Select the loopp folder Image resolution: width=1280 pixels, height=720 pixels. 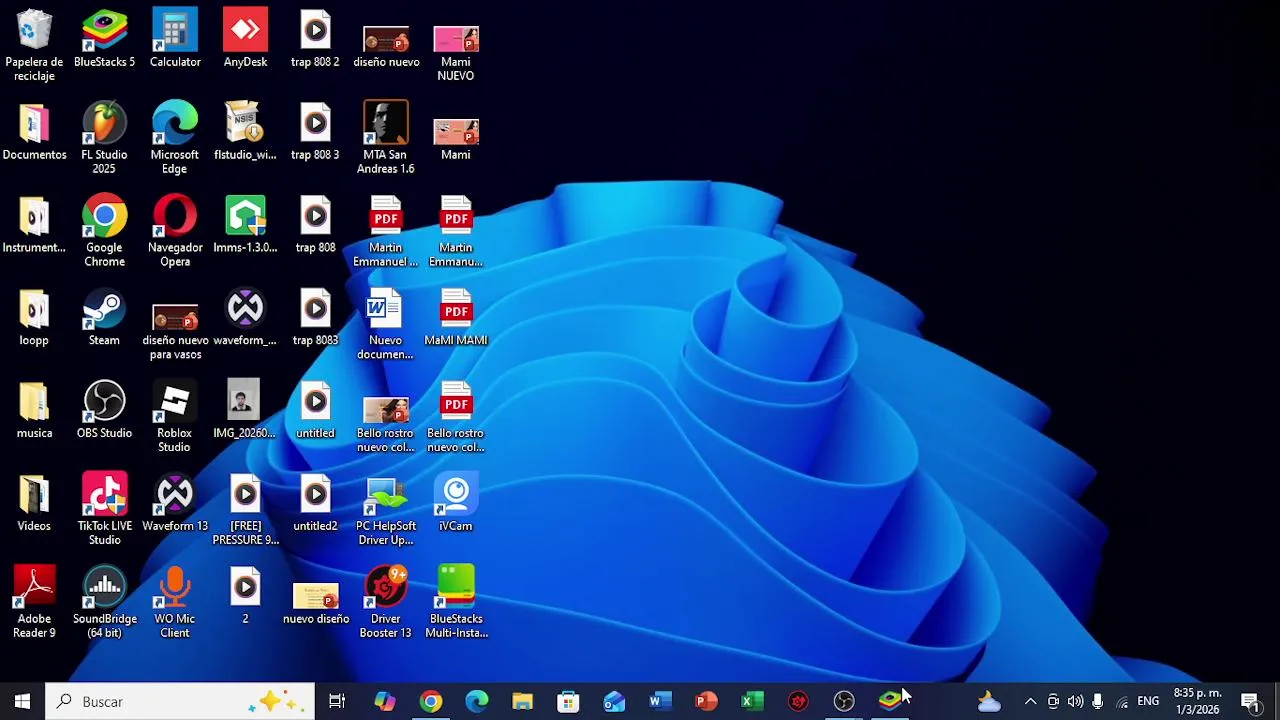coord(34,318)
